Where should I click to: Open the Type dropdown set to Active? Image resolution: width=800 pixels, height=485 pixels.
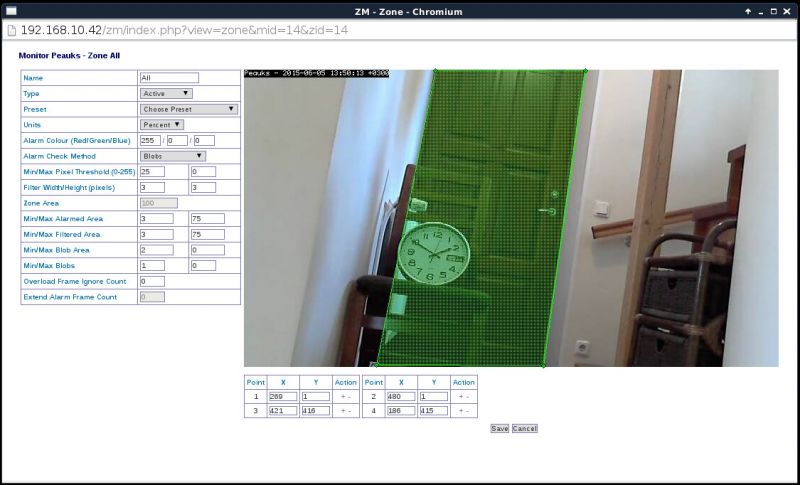[x=165, y=93]
